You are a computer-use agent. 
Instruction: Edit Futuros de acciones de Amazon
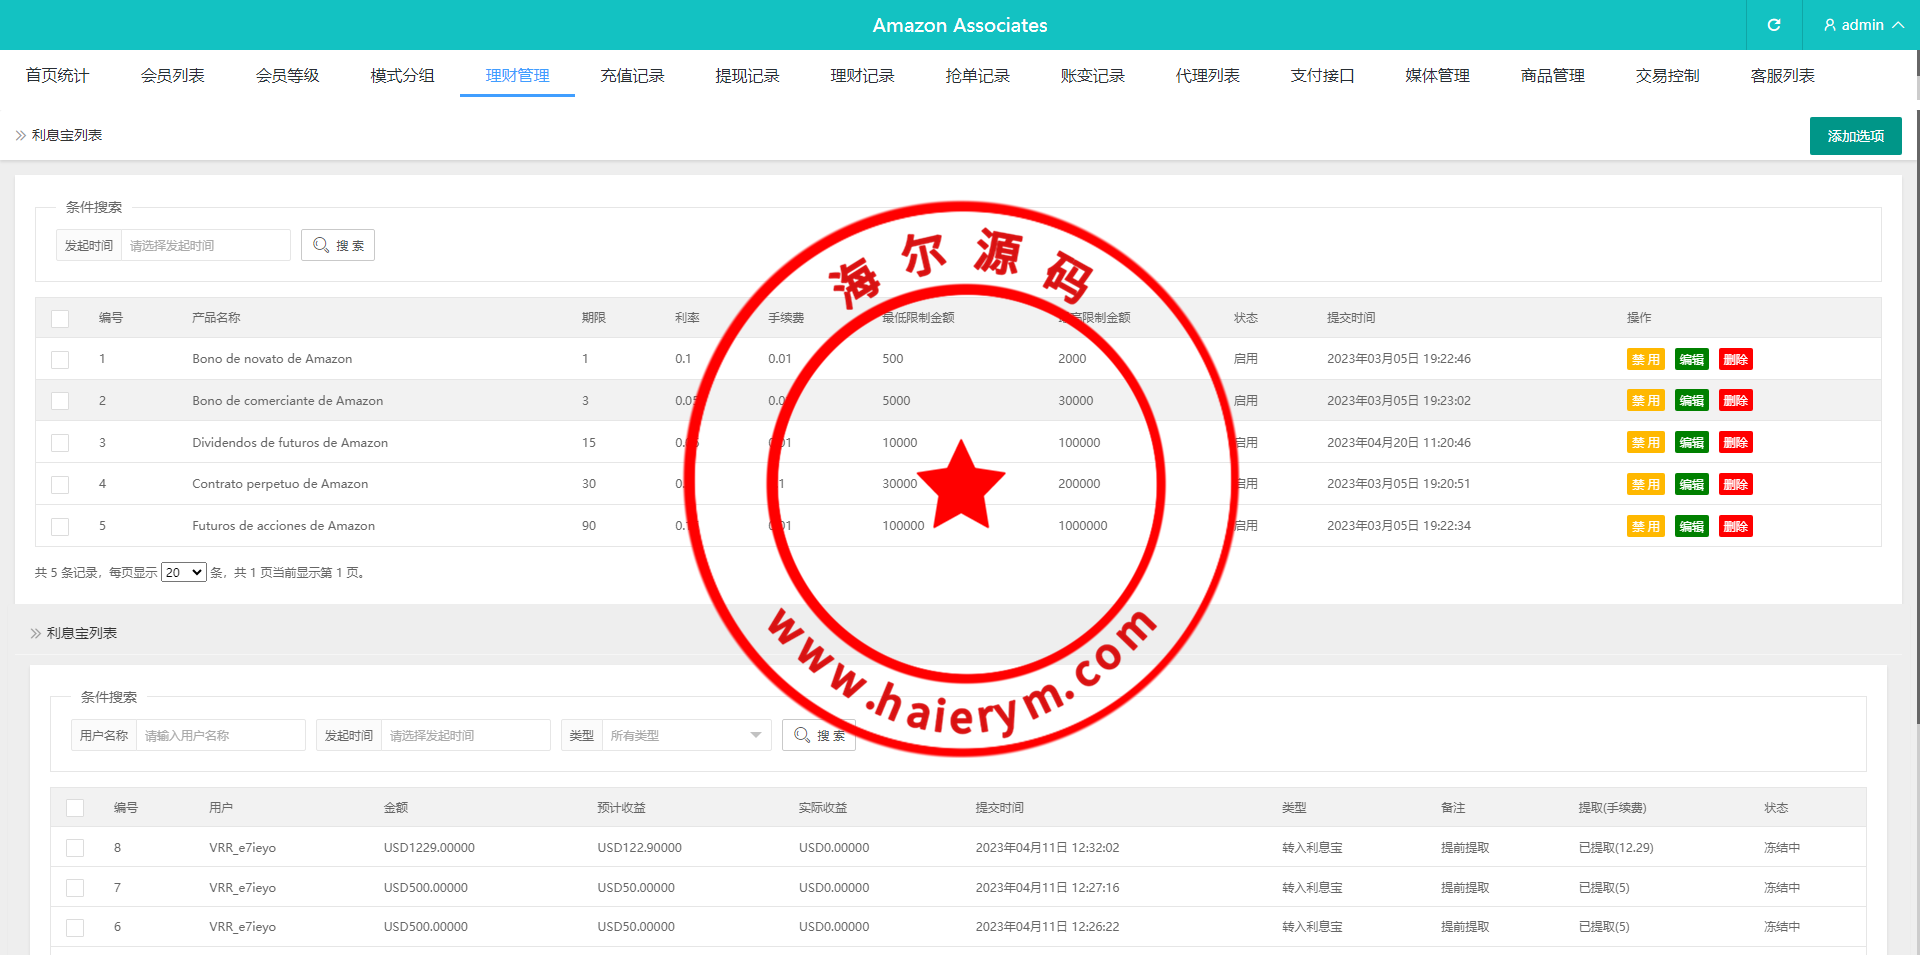coord(1691,526)
